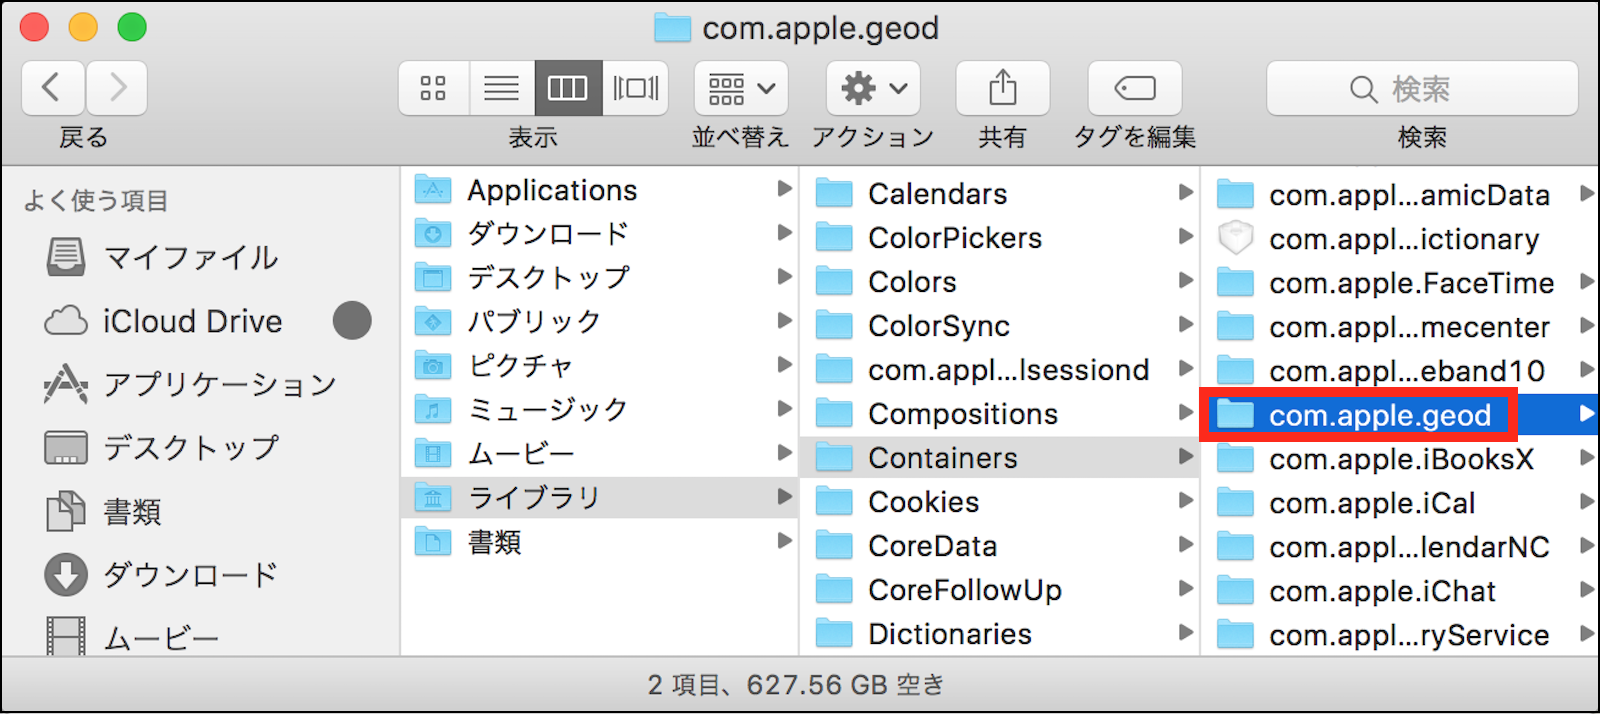Select the Applications folder
Image resolution: width=1600 pixels, height=714 pixels.
(552, 190)
